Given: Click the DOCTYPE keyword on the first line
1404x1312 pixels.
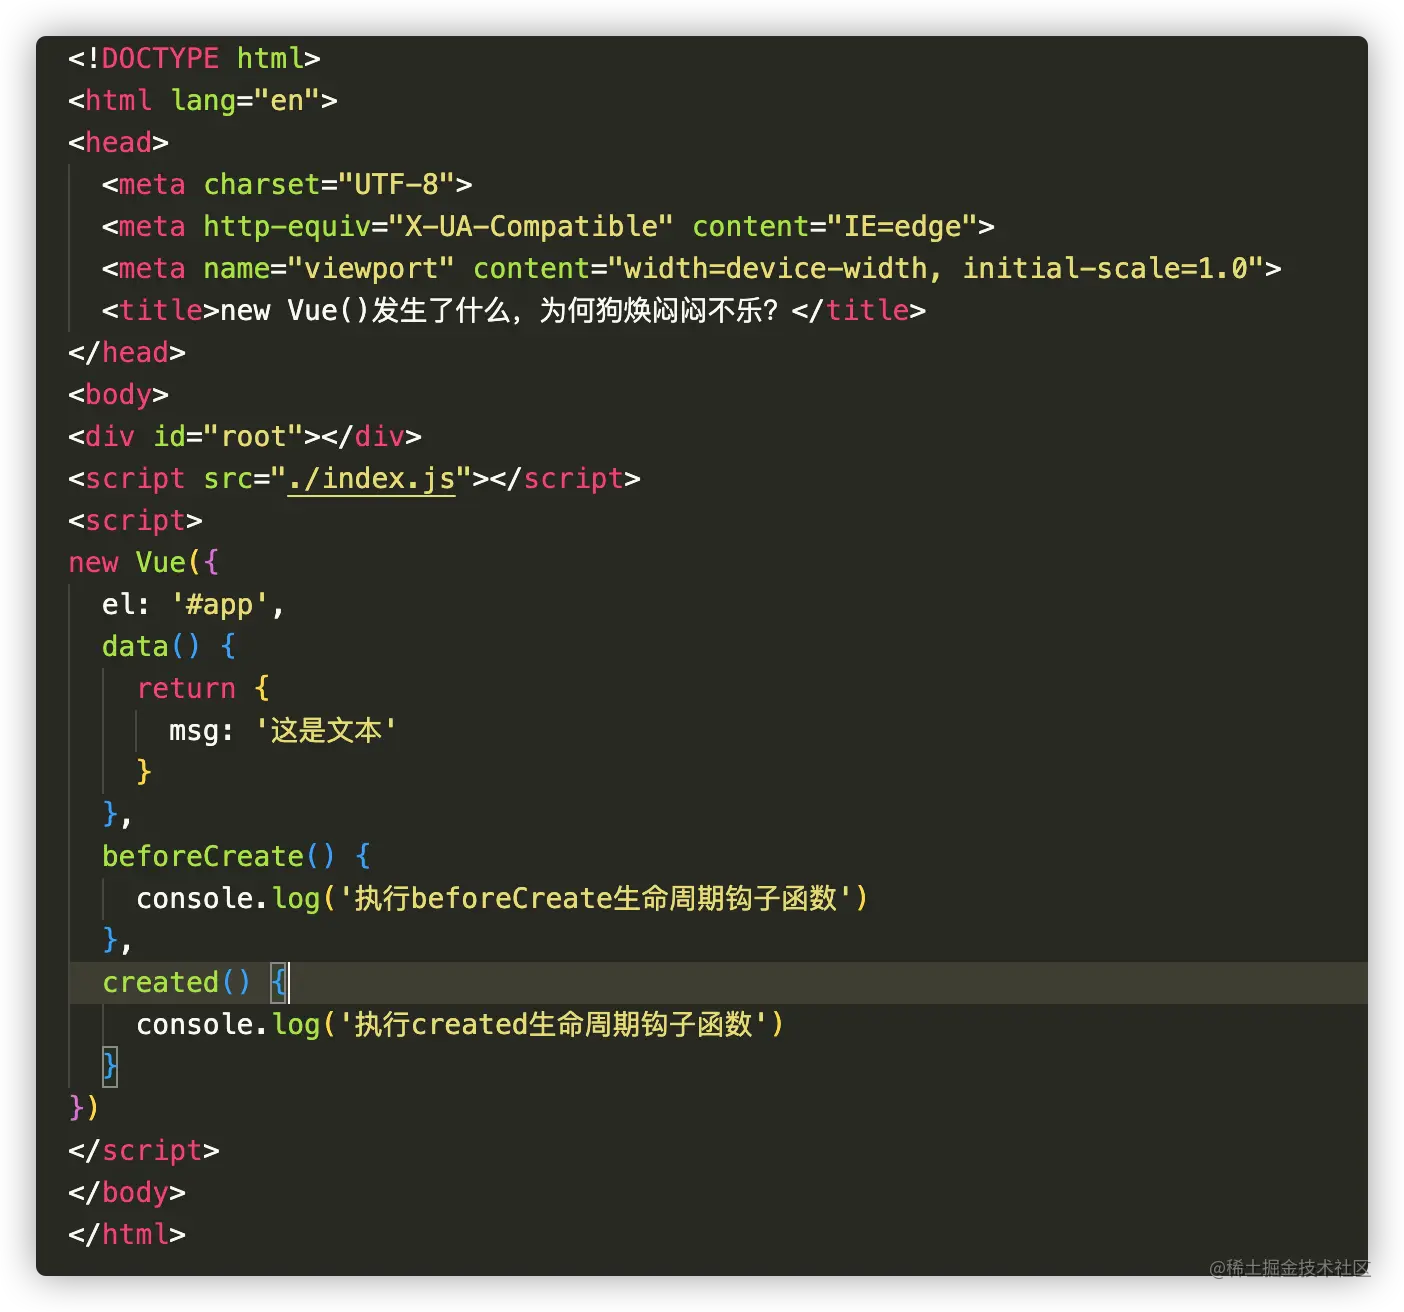Looking at the screenshot, I should pos(160,59).
